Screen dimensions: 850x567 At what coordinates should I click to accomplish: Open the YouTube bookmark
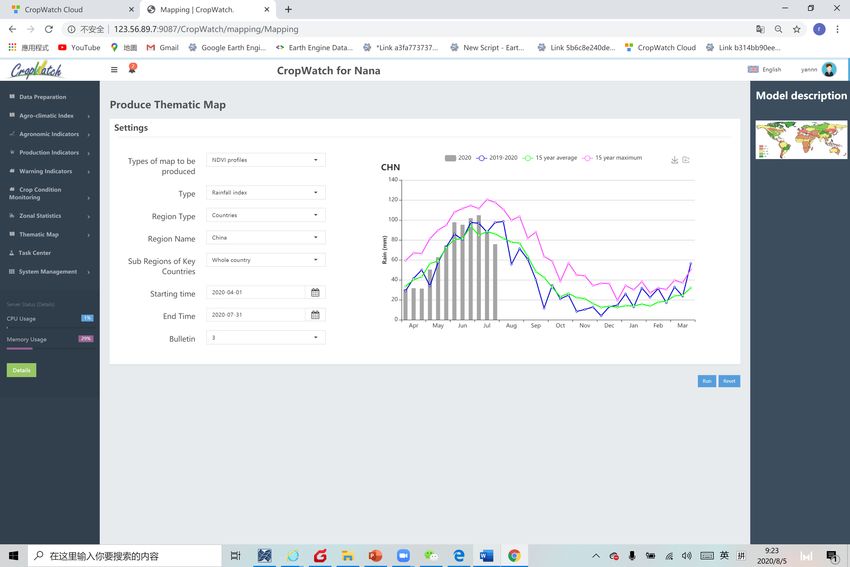point(79,48)
